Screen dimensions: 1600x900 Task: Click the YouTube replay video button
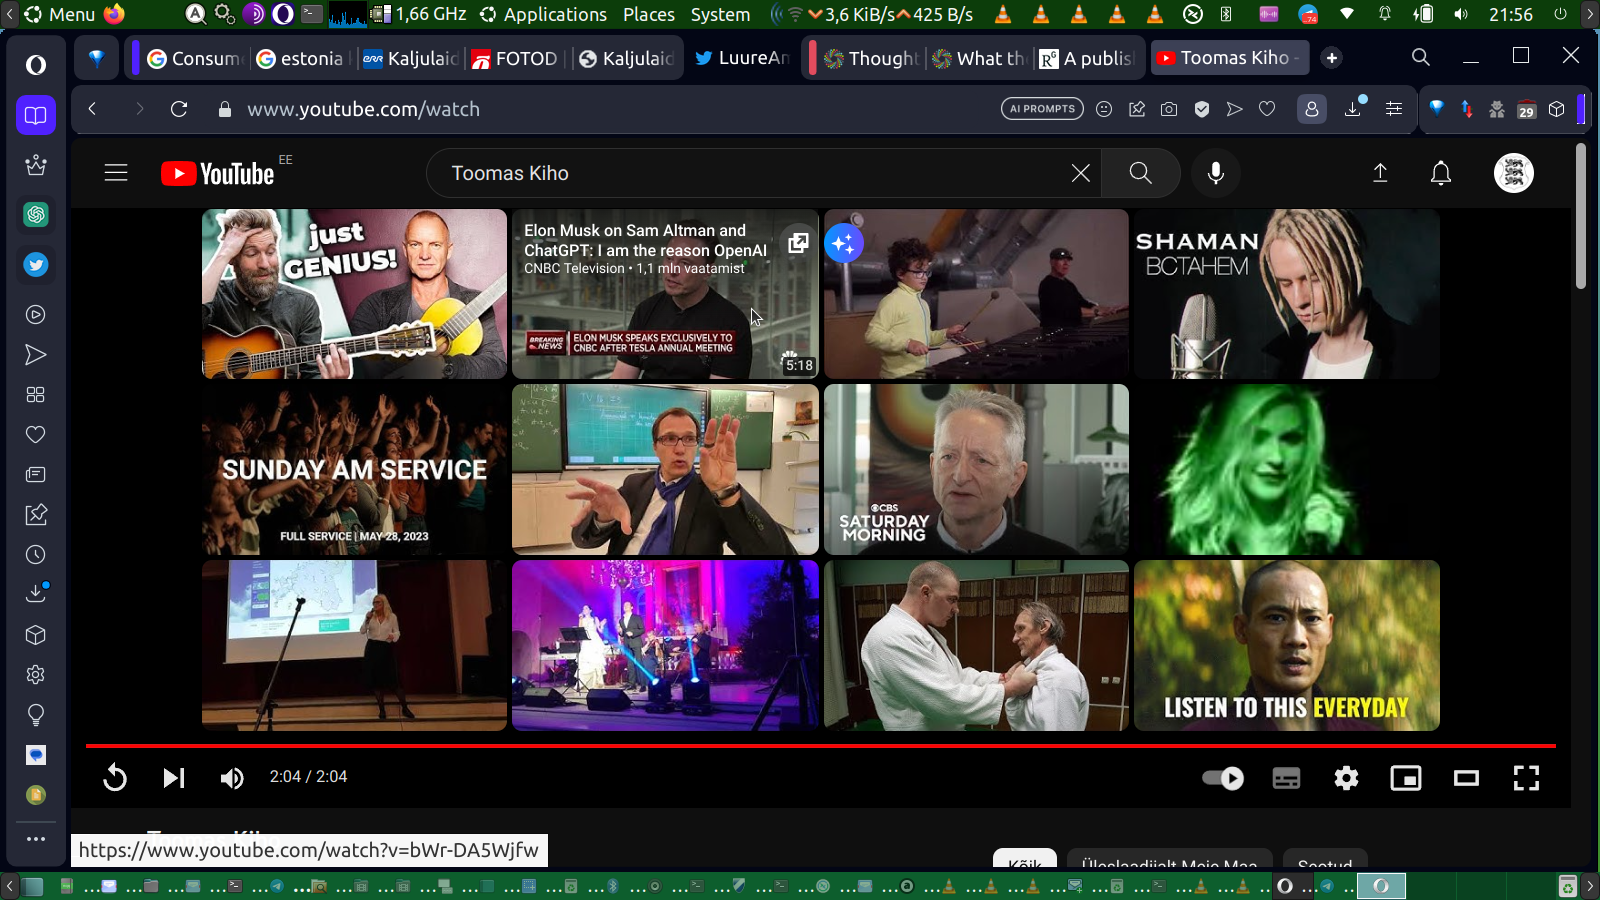coord(115,778)
